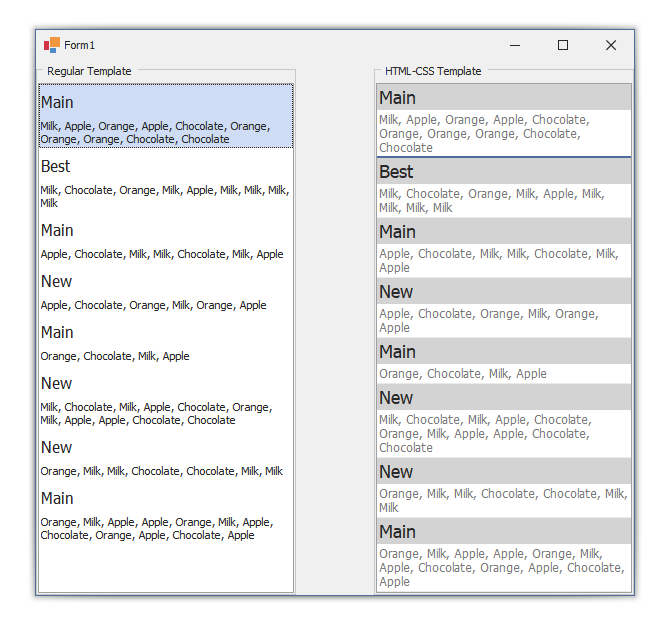The height and width of the screenshot is (628, 671).
Task: Select the 'Best' heading in Regular Template list
Action: pos(55,166)
